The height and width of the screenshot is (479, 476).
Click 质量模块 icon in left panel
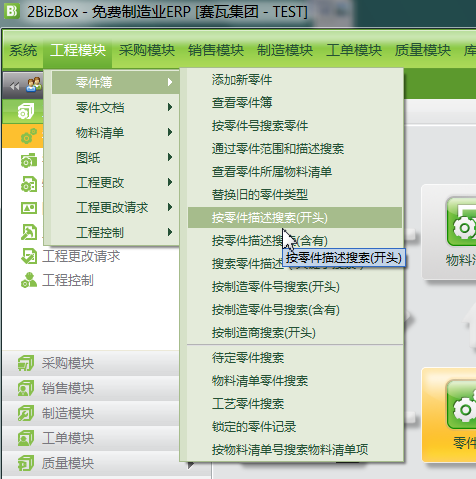[x=26, y=463]
